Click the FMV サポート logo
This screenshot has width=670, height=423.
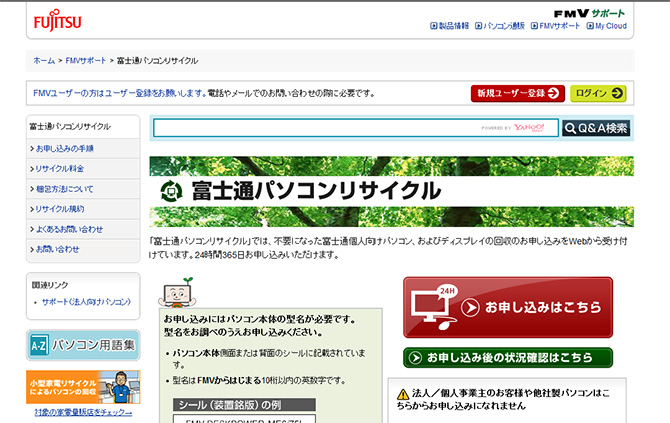[x=590, y=12]
